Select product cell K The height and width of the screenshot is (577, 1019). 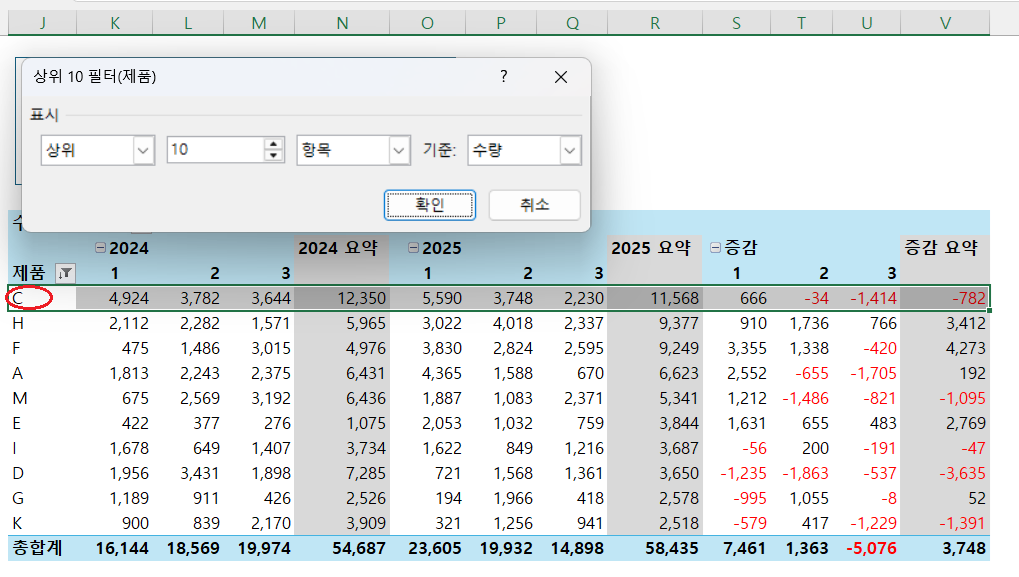pos(42,523)
